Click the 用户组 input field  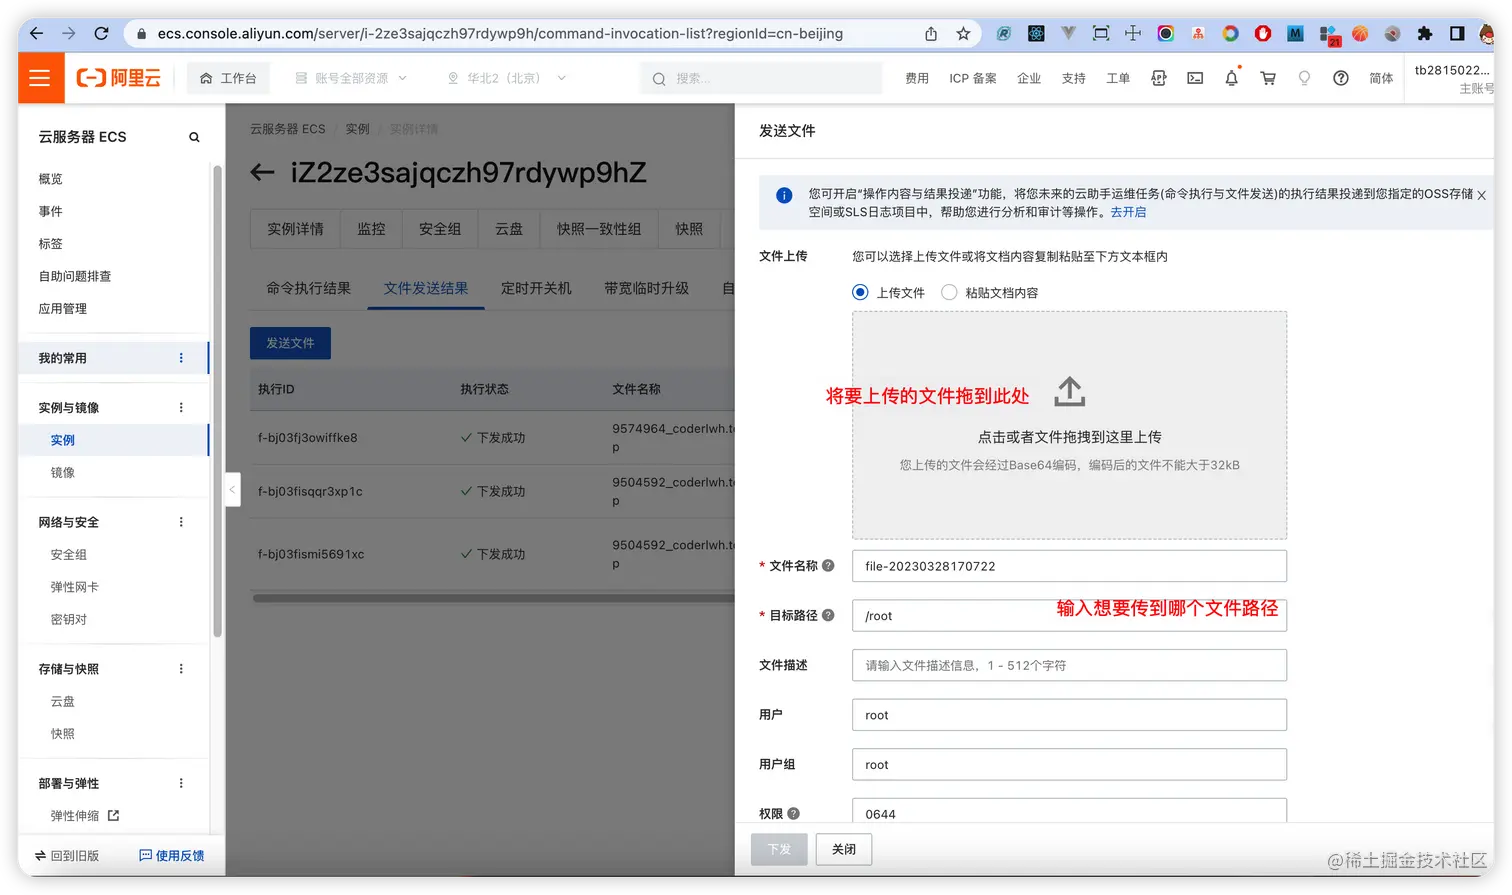(1069, 764)
